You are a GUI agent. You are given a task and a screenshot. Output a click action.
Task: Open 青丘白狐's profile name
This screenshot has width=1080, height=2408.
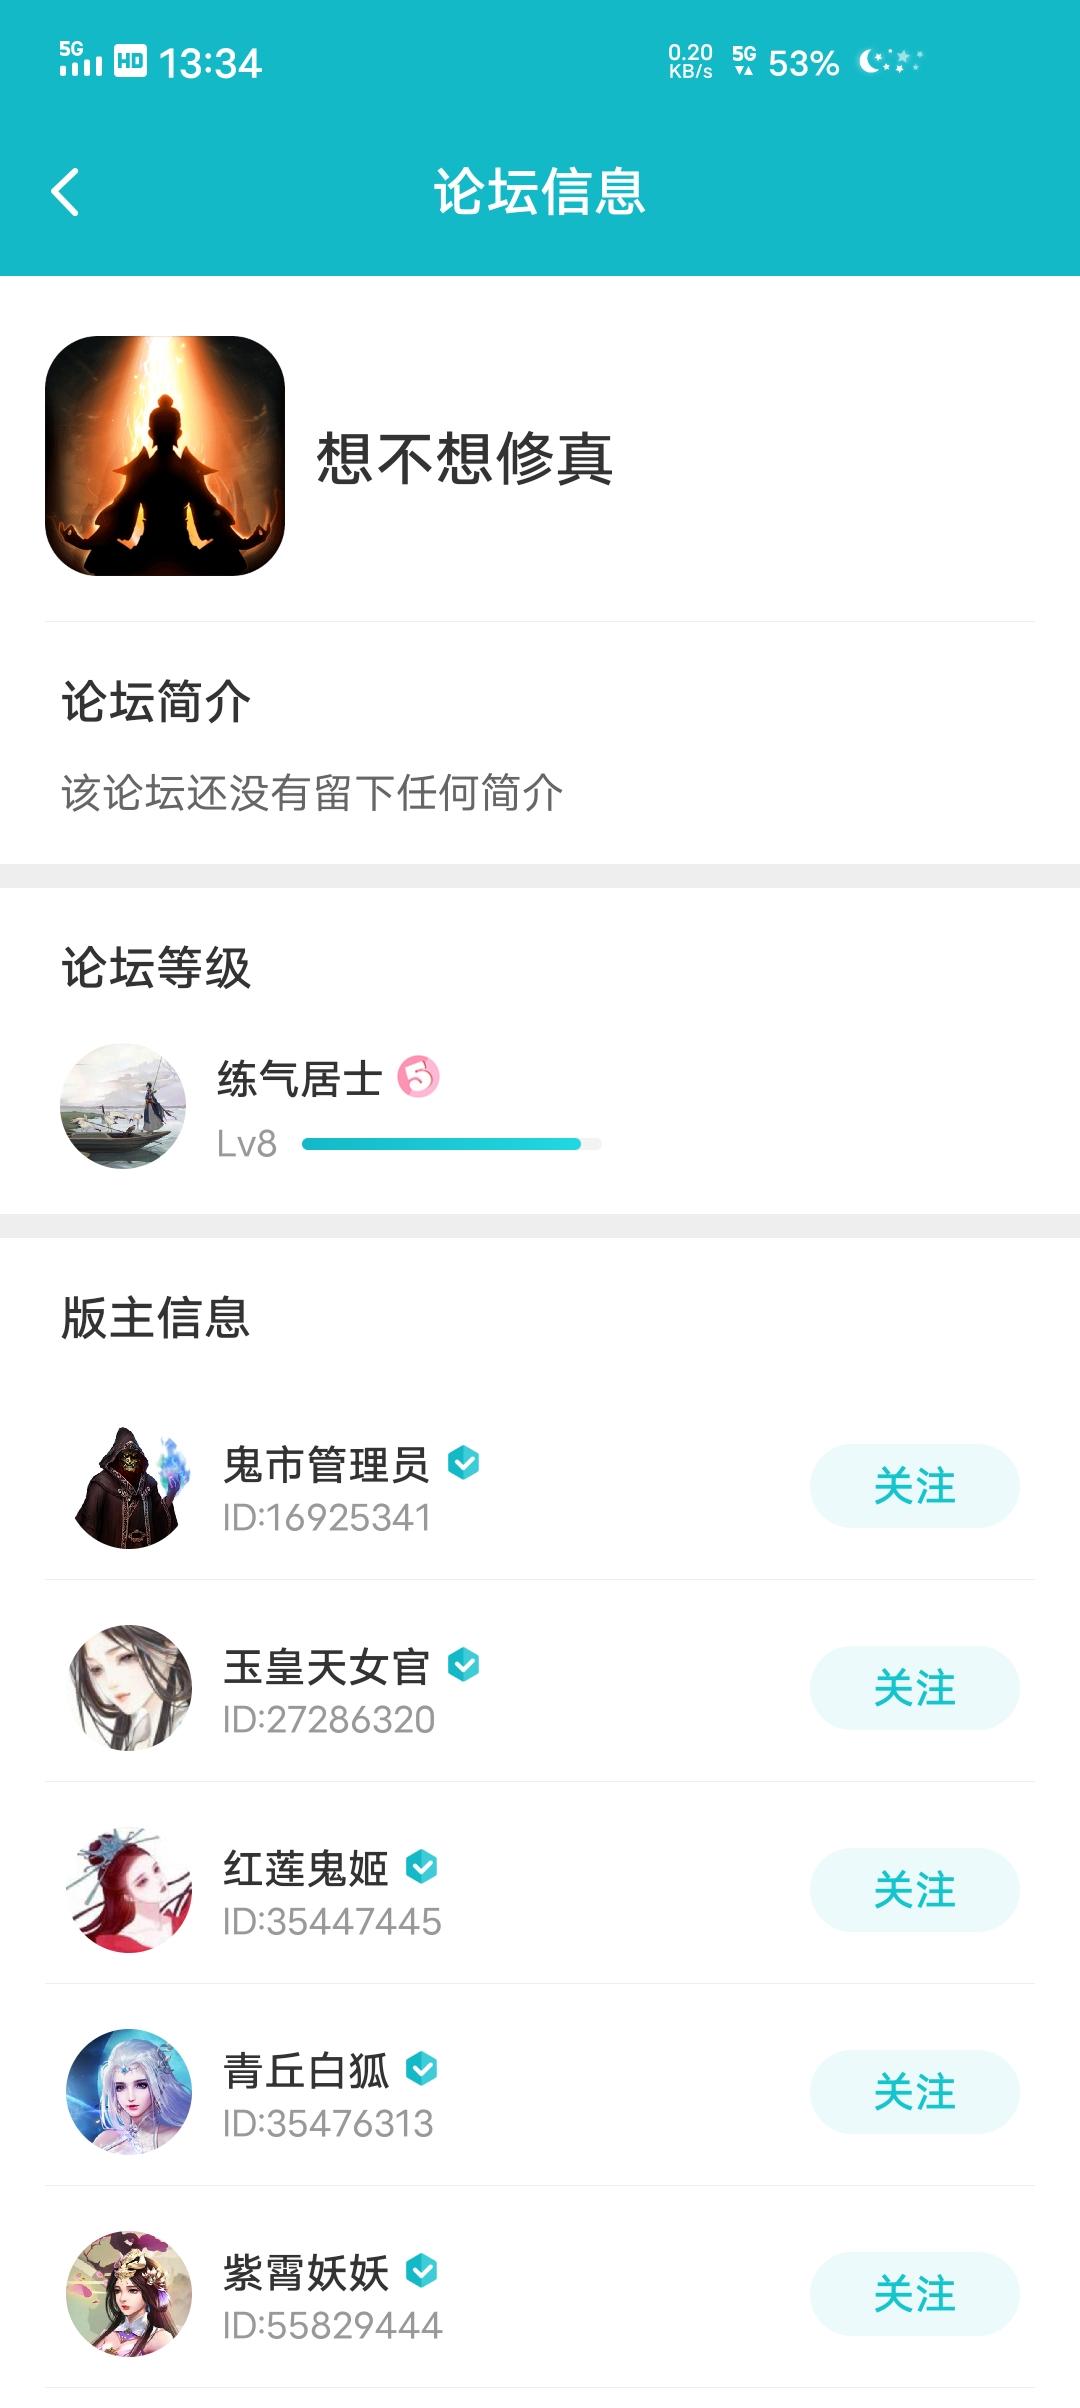pyautogui.click(x=306, y=2070)
